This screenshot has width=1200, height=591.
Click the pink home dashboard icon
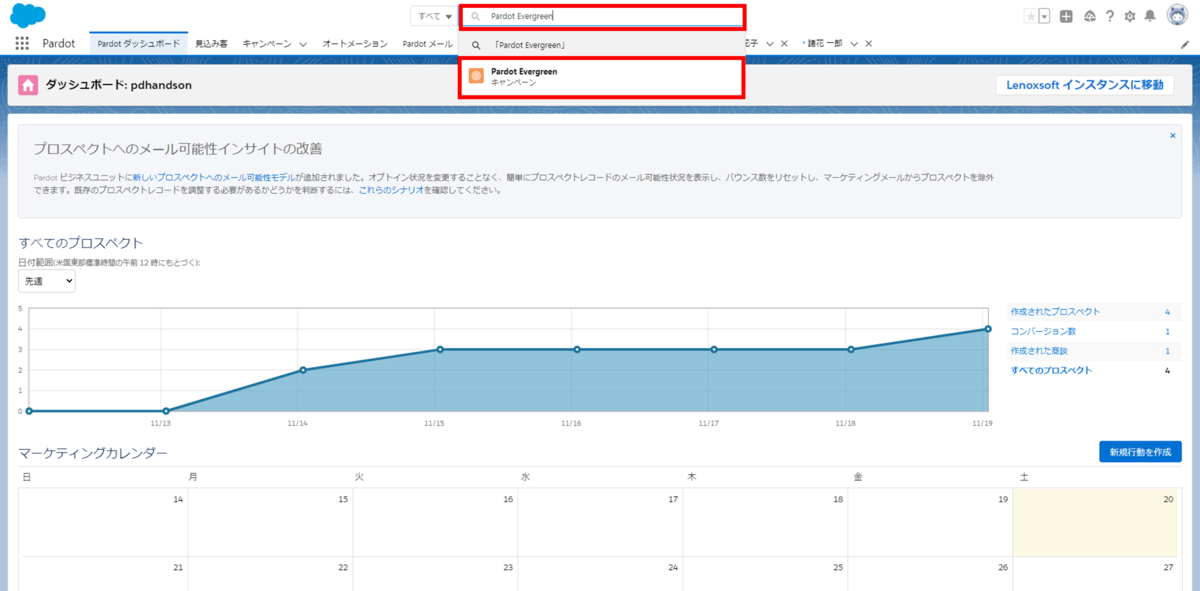[29, 85]
